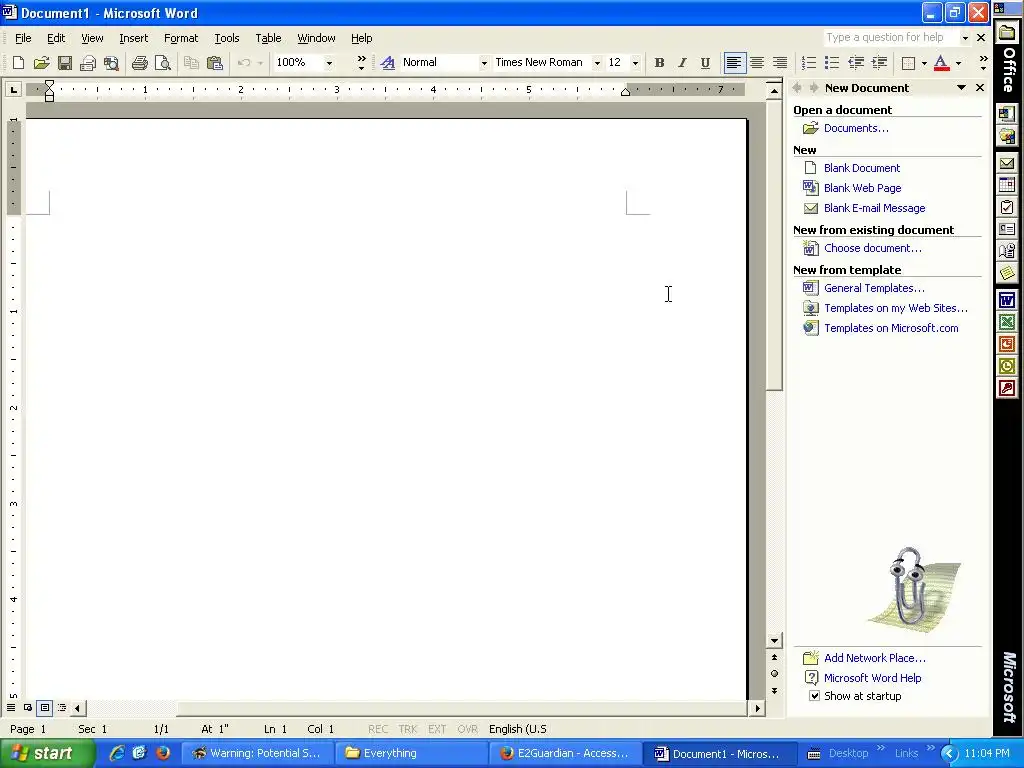Launch Excel from the Office shortcut bar
Image resolution: width=1024 pixels, height=768 pixels.
(x=1007, y=321)
